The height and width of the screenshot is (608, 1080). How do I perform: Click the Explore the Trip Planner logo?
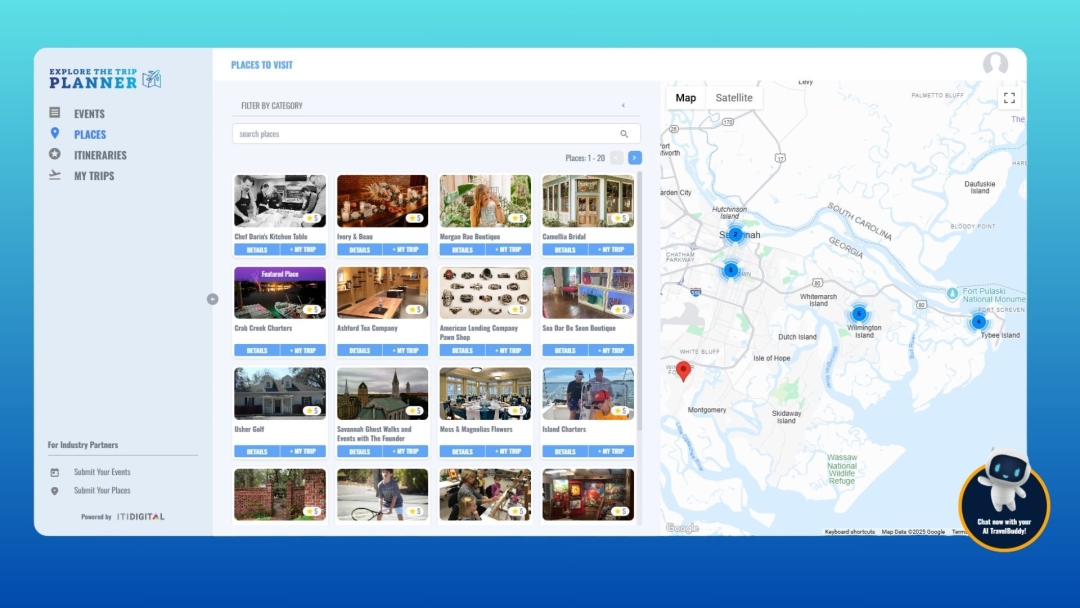click(105, 79)
